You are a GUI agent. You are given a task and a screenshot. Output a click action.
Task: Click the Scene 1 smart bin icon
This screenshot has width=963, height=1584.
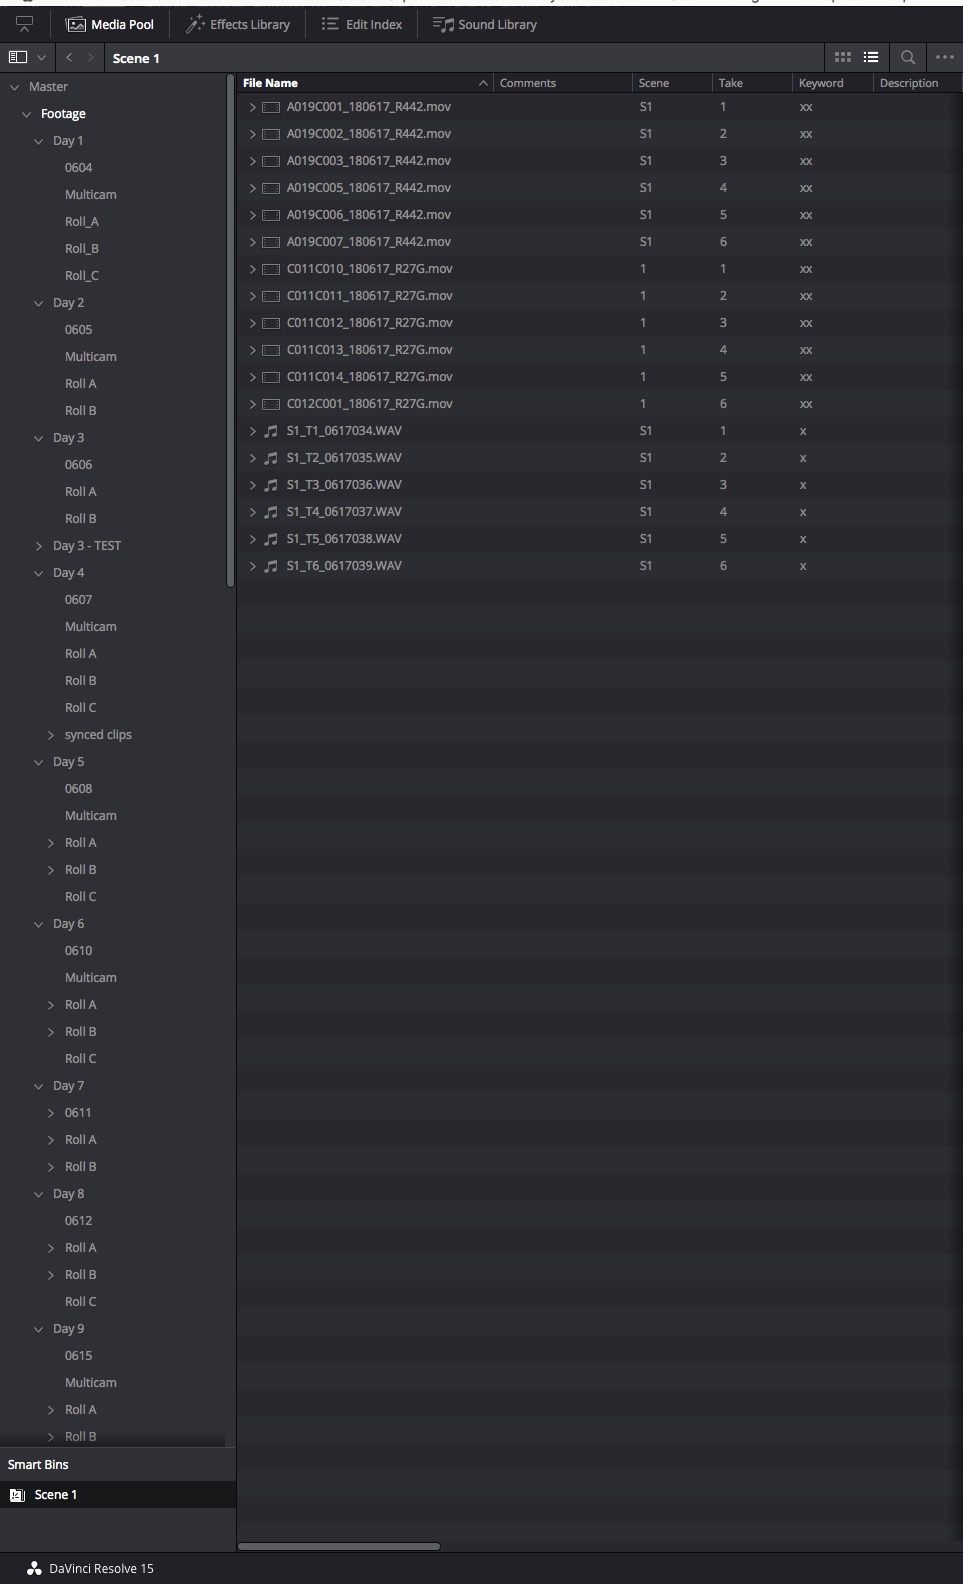tap(17, 1495)
